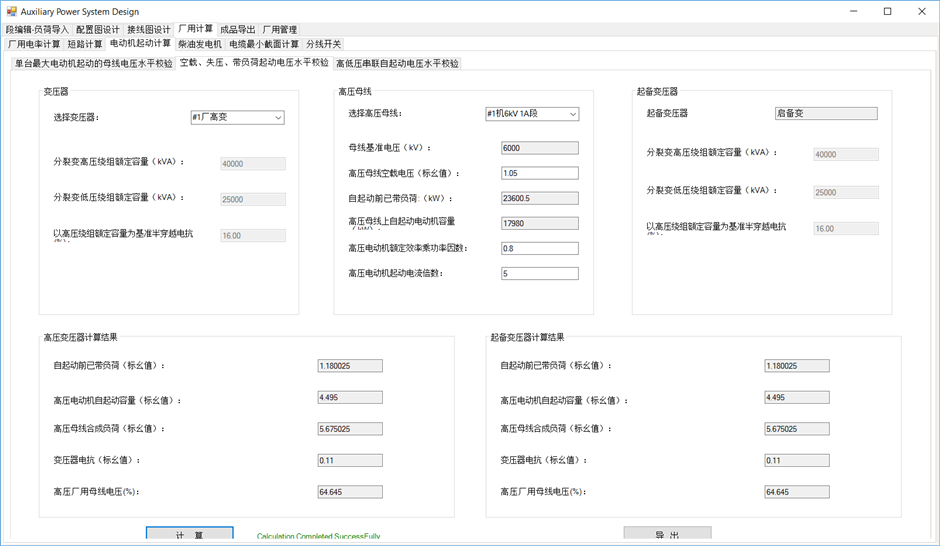
Task: Edit the 起动电流倍数 field showing 5
Action: [540, 273]
